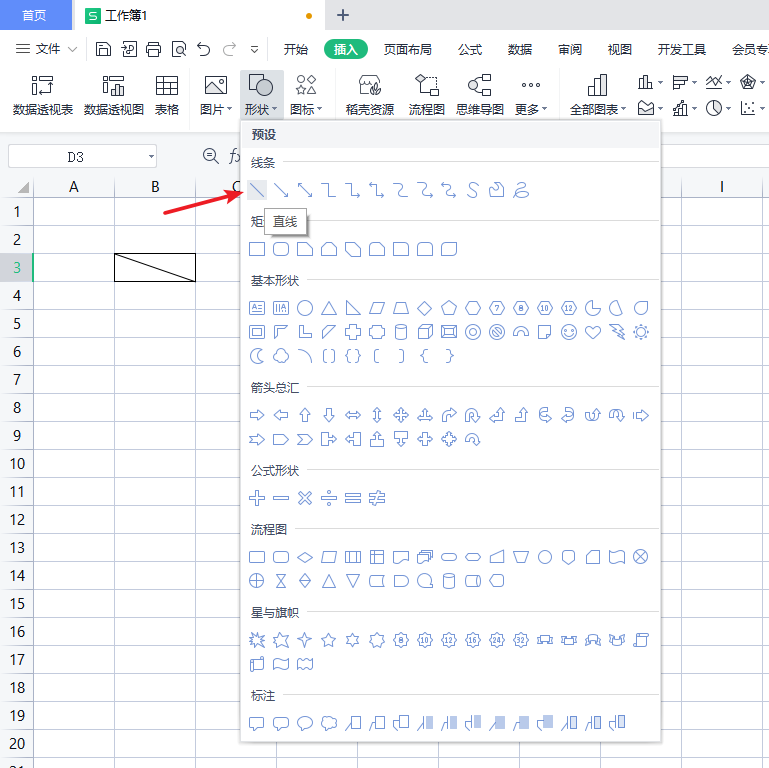Viewport: 769px width, 768px height.
Task: Choose the sun shape in basic shapes
Action: coord(641,332)
